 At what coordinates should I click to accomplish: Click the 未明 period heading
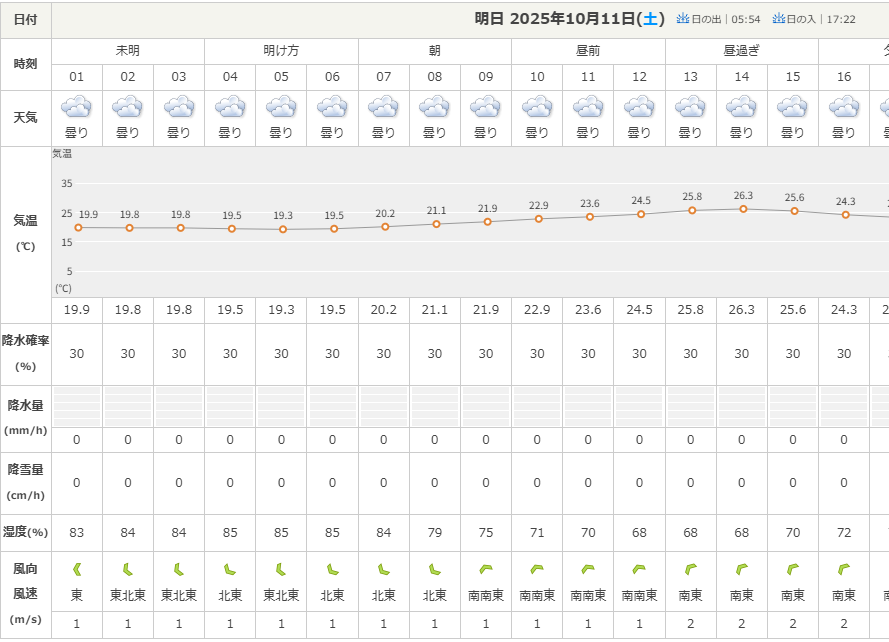point(128,51)
